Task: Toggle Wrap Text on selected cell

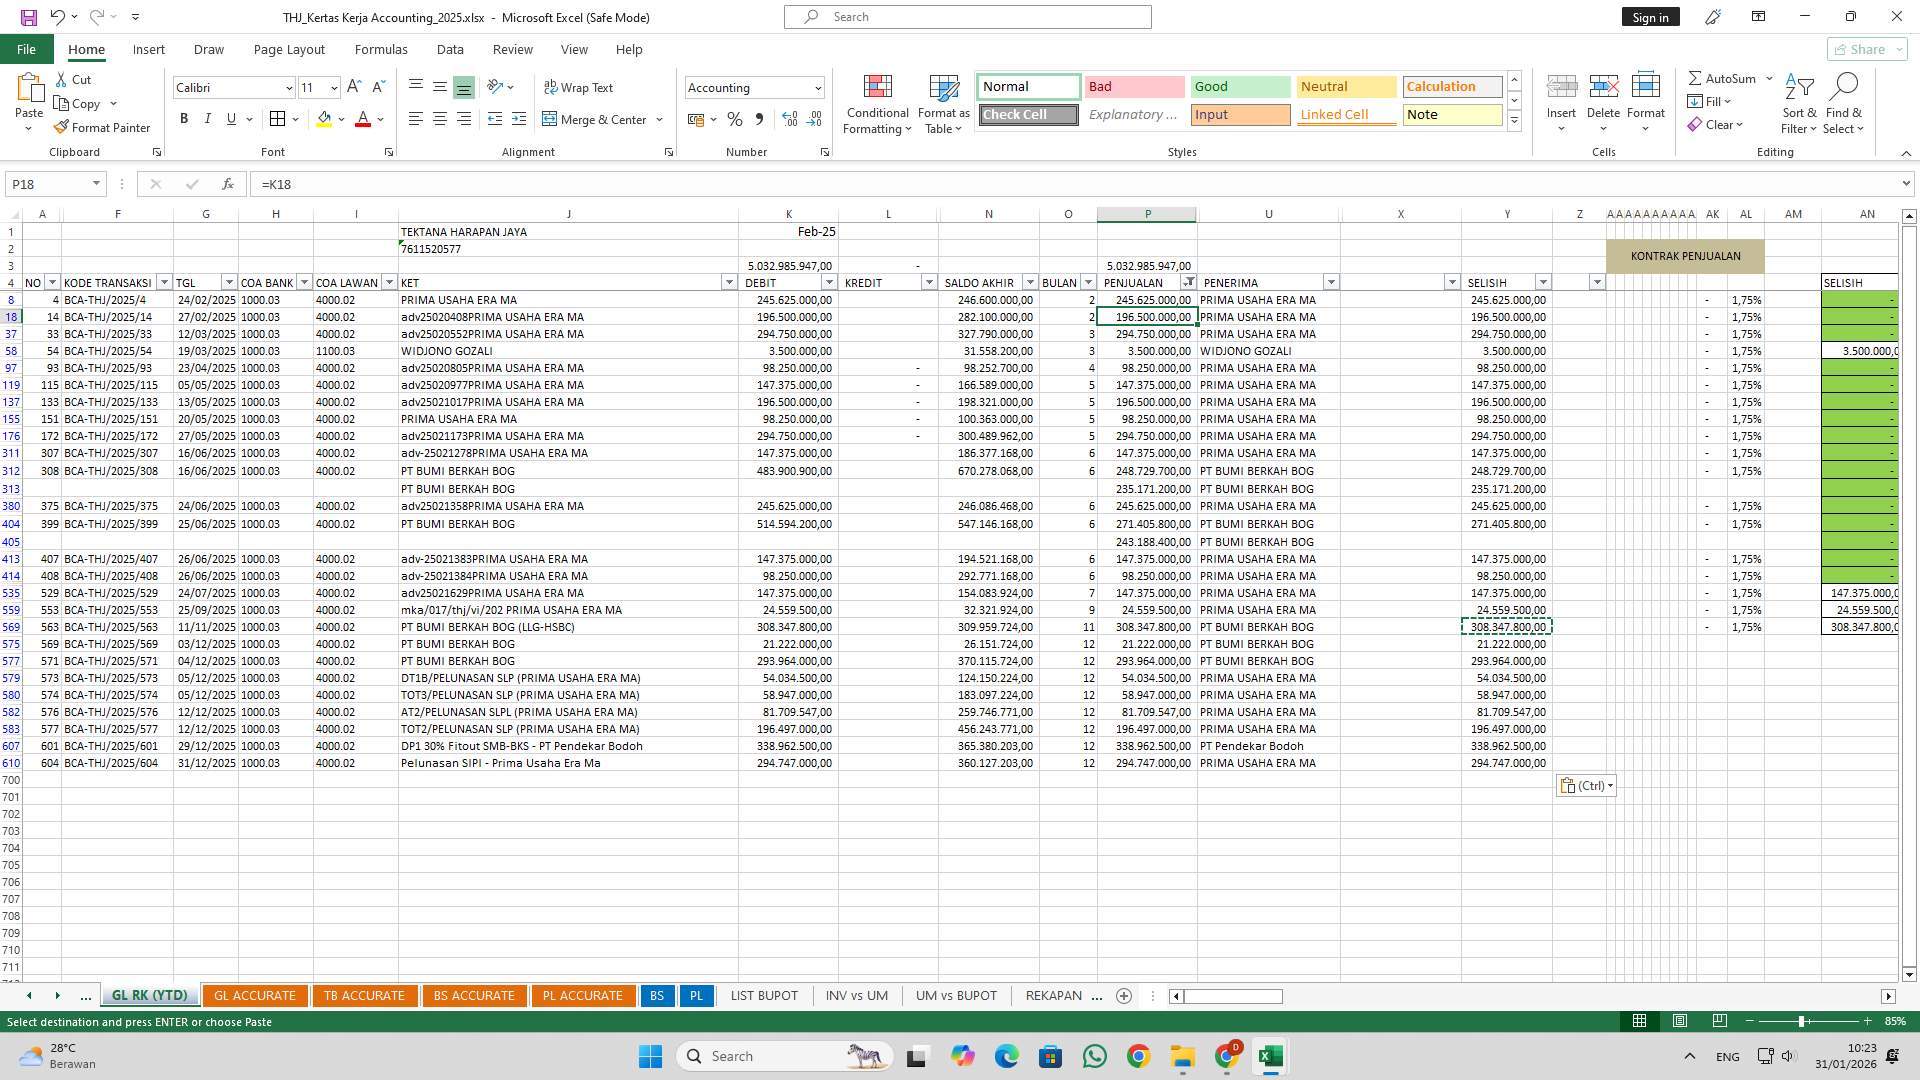Action: click(x=579, y=88)
